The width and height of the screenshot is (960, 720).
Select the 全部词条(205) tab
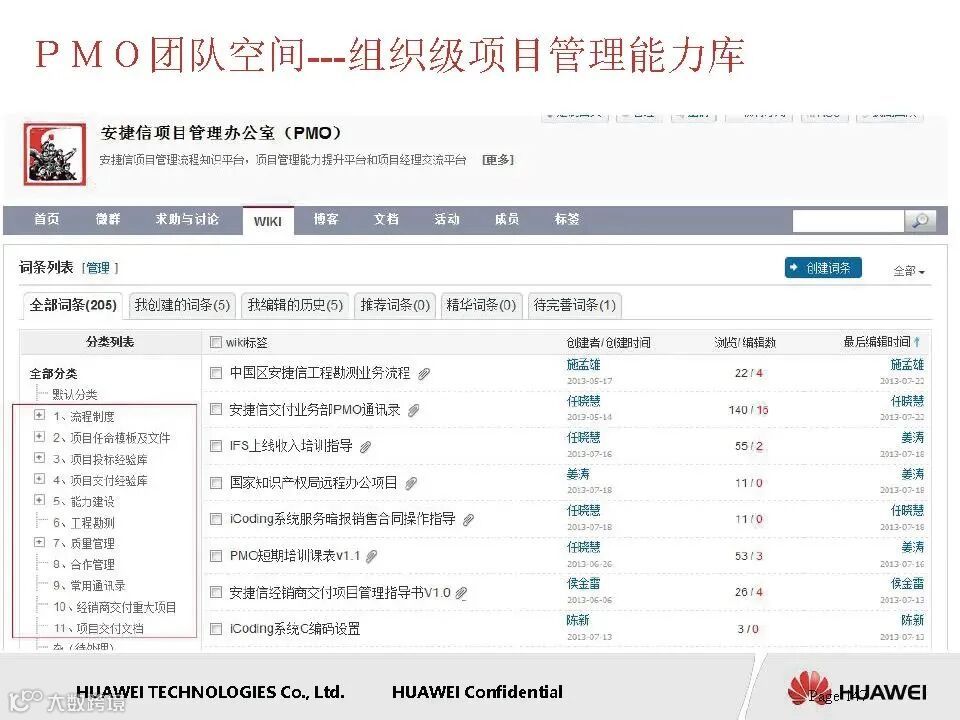coord(73,305)
